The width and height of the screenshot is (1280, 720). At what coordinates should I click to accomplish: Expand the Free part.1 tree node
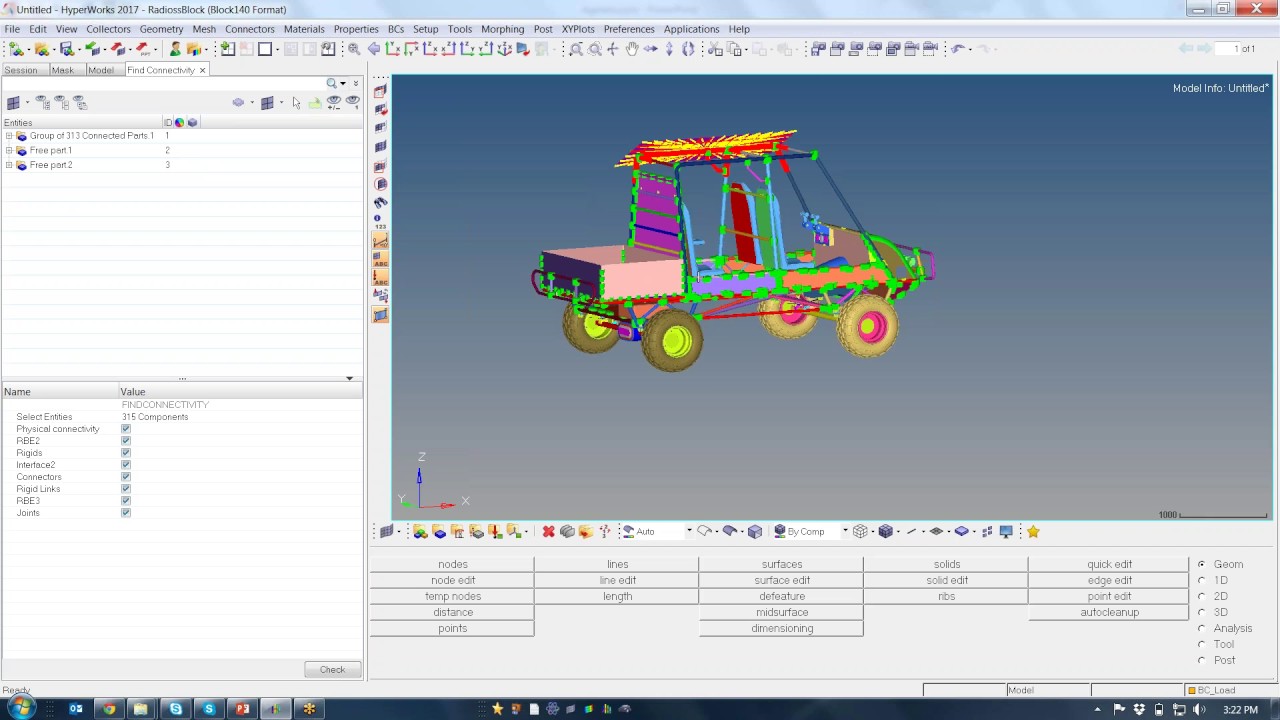point(9,150)
